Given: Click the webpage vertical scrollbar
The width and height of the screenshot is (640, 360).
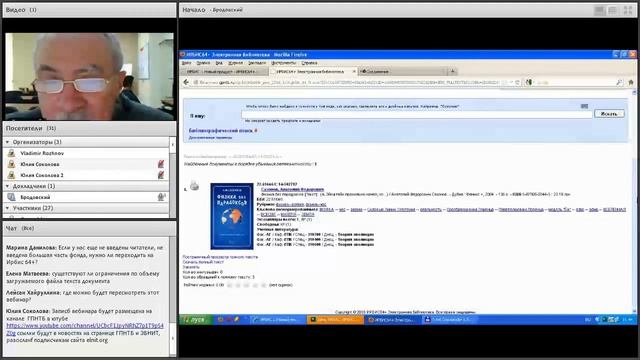Looking at the screenshot, I should click(x=634, y=202).
